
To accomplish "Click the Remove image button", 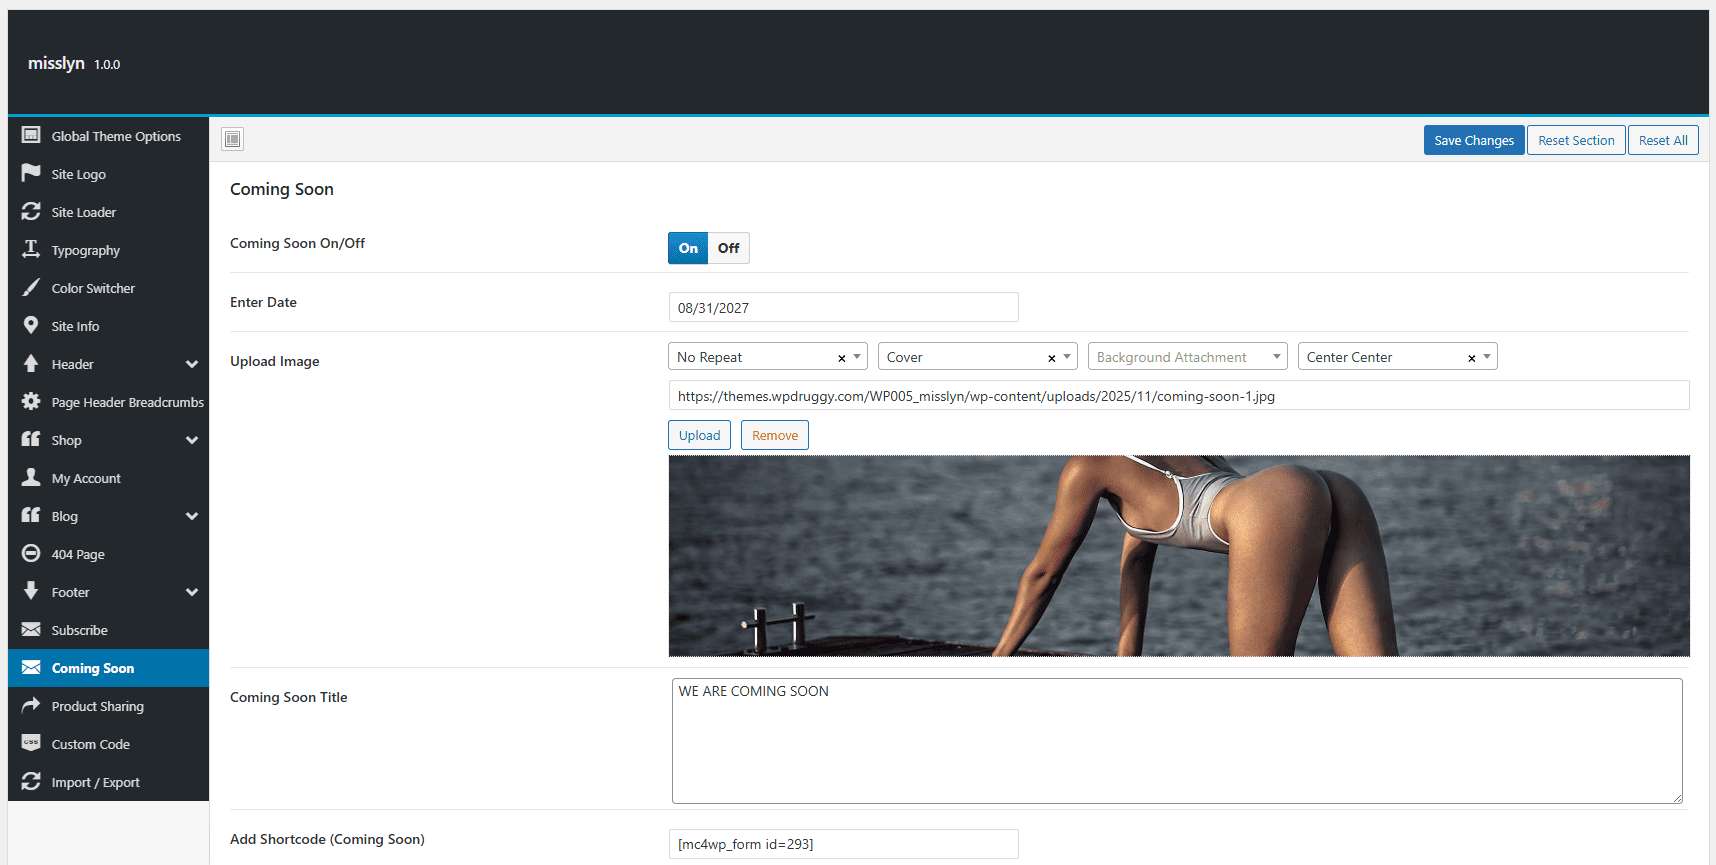I will coord(775,435).
